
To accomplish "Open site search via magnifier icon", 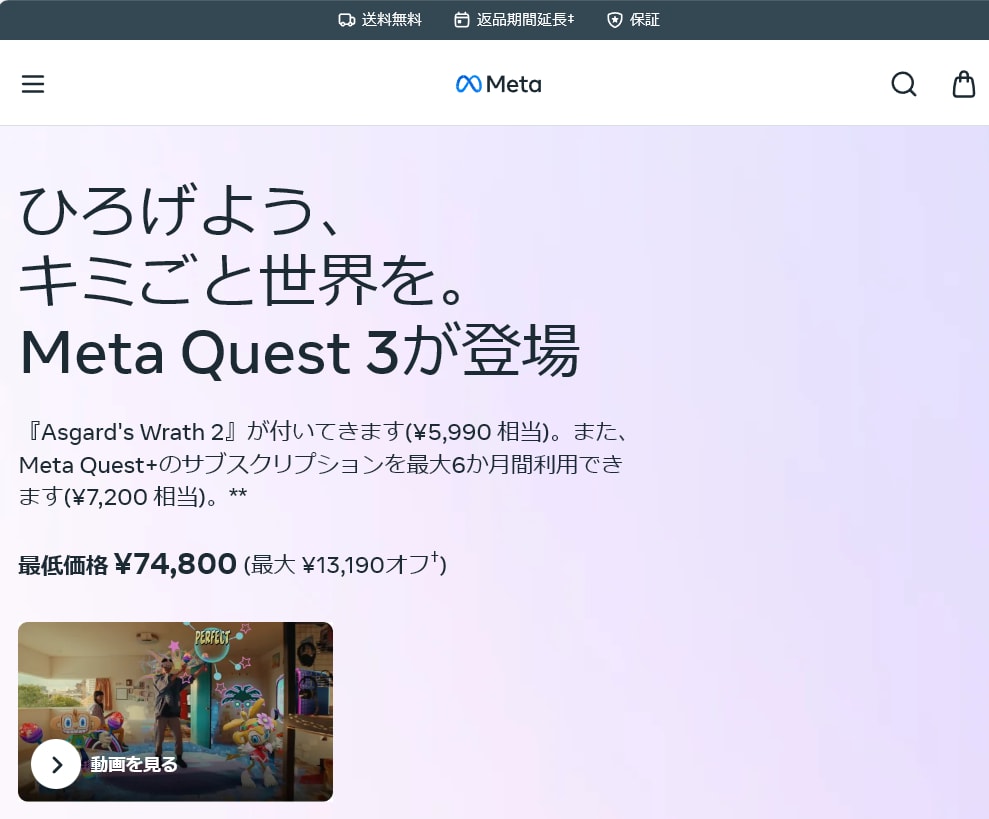I will click(903, 84).
